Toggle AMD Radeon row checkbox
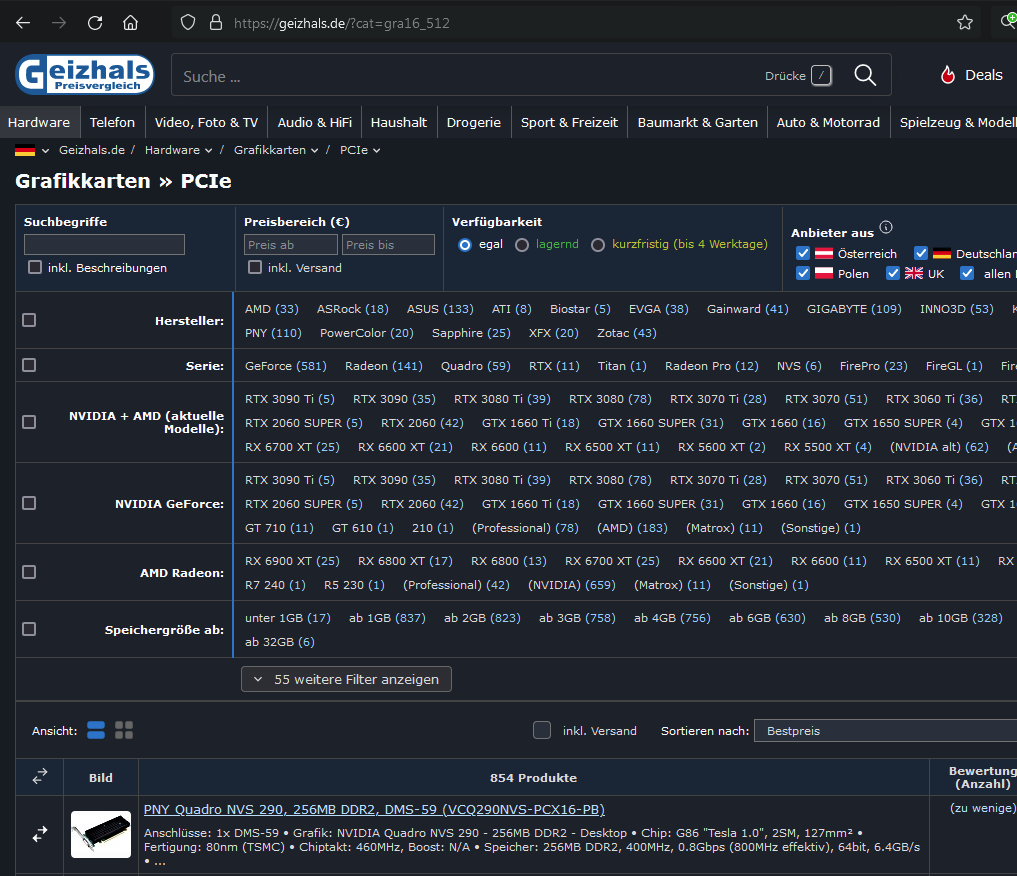Image resolution: width=1017 pixels, height=876 pixels. [29, 572]
